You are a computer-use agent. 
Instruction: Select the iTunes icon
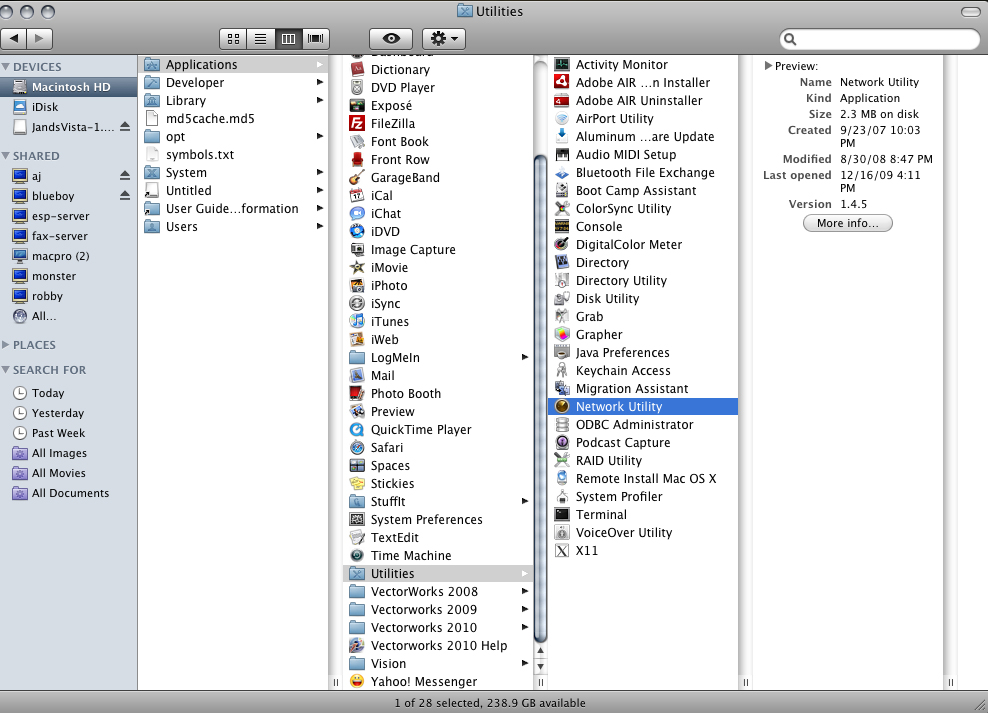tap(357, 322)
